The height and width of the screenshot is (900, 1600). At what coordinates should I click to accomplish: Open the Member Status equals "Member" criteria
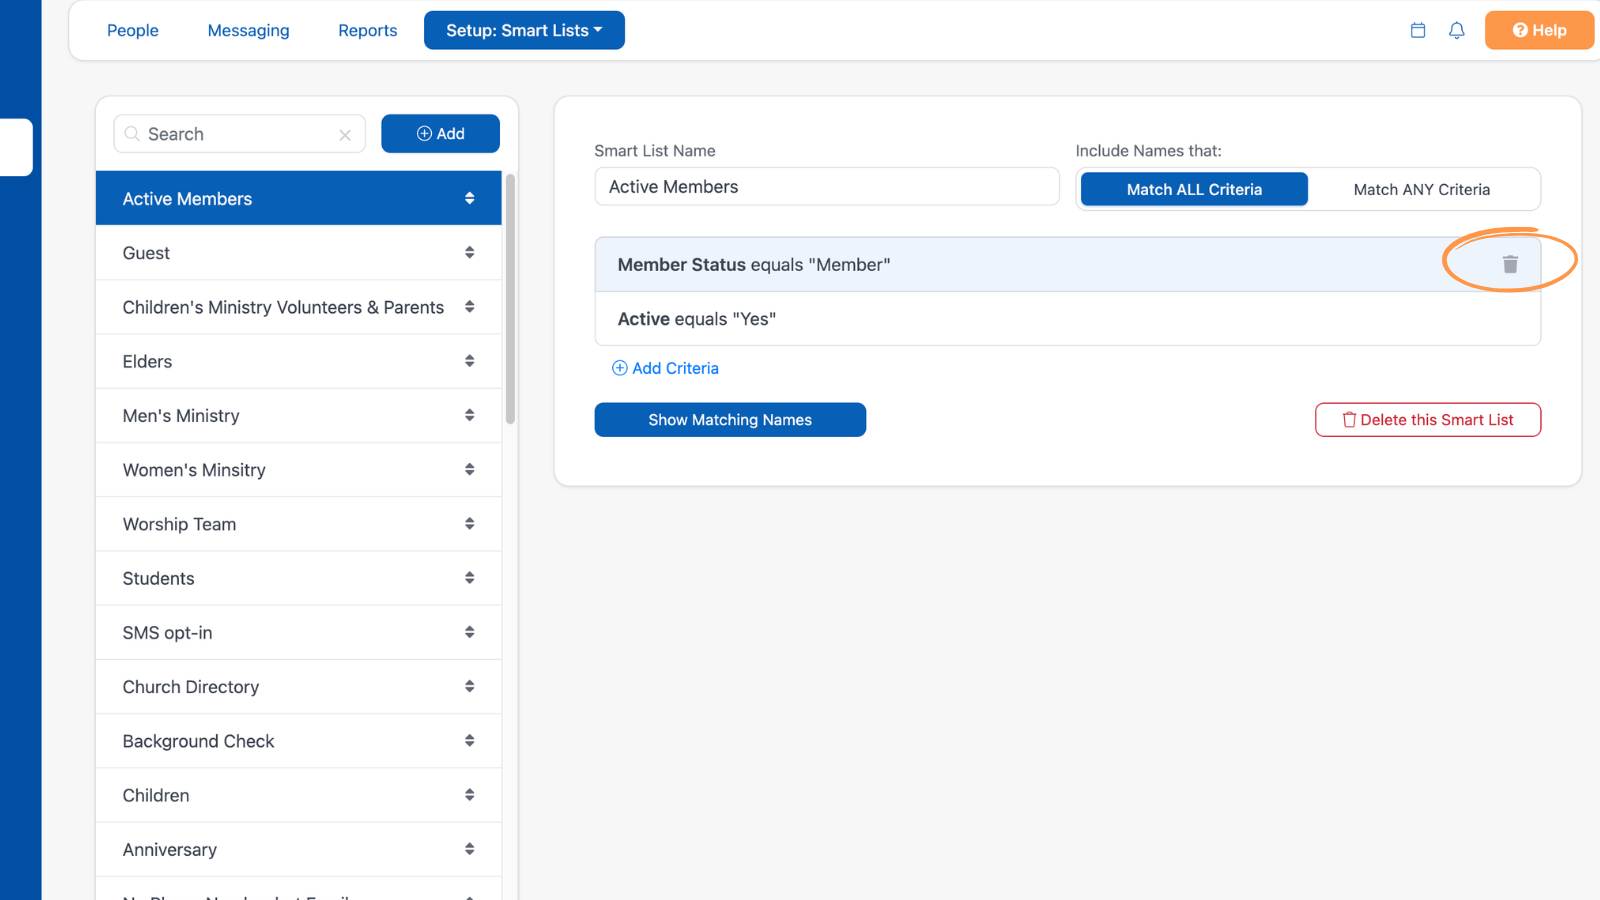point(1067,264)
